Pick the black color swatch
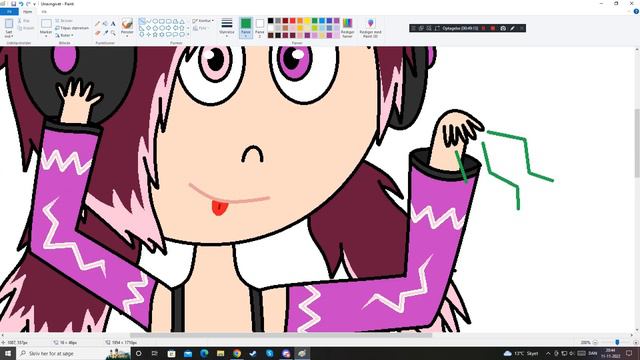The image size is (640, 360). click(x=270, y=20)
